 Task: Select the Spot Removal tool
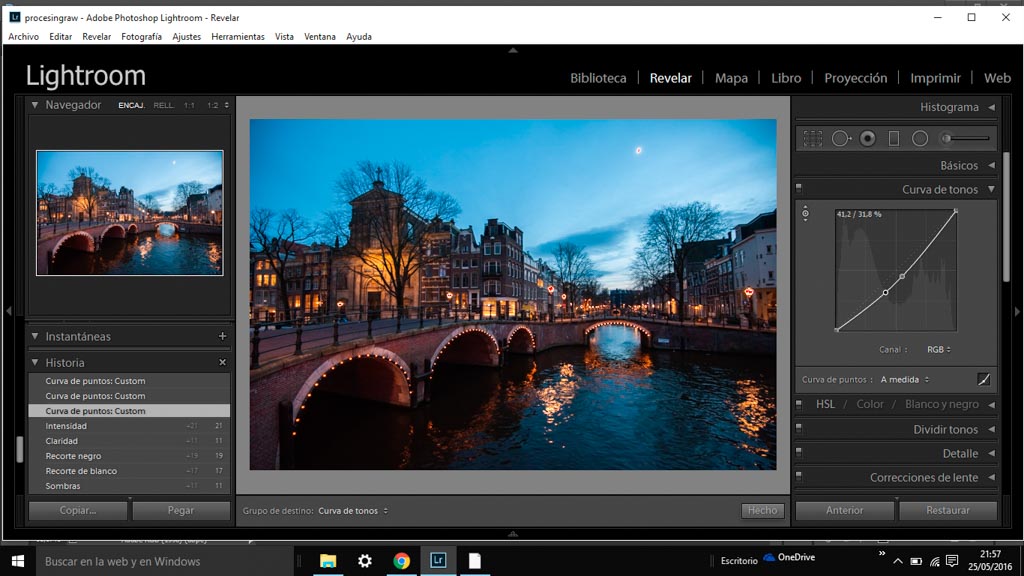tap(841, 139)
